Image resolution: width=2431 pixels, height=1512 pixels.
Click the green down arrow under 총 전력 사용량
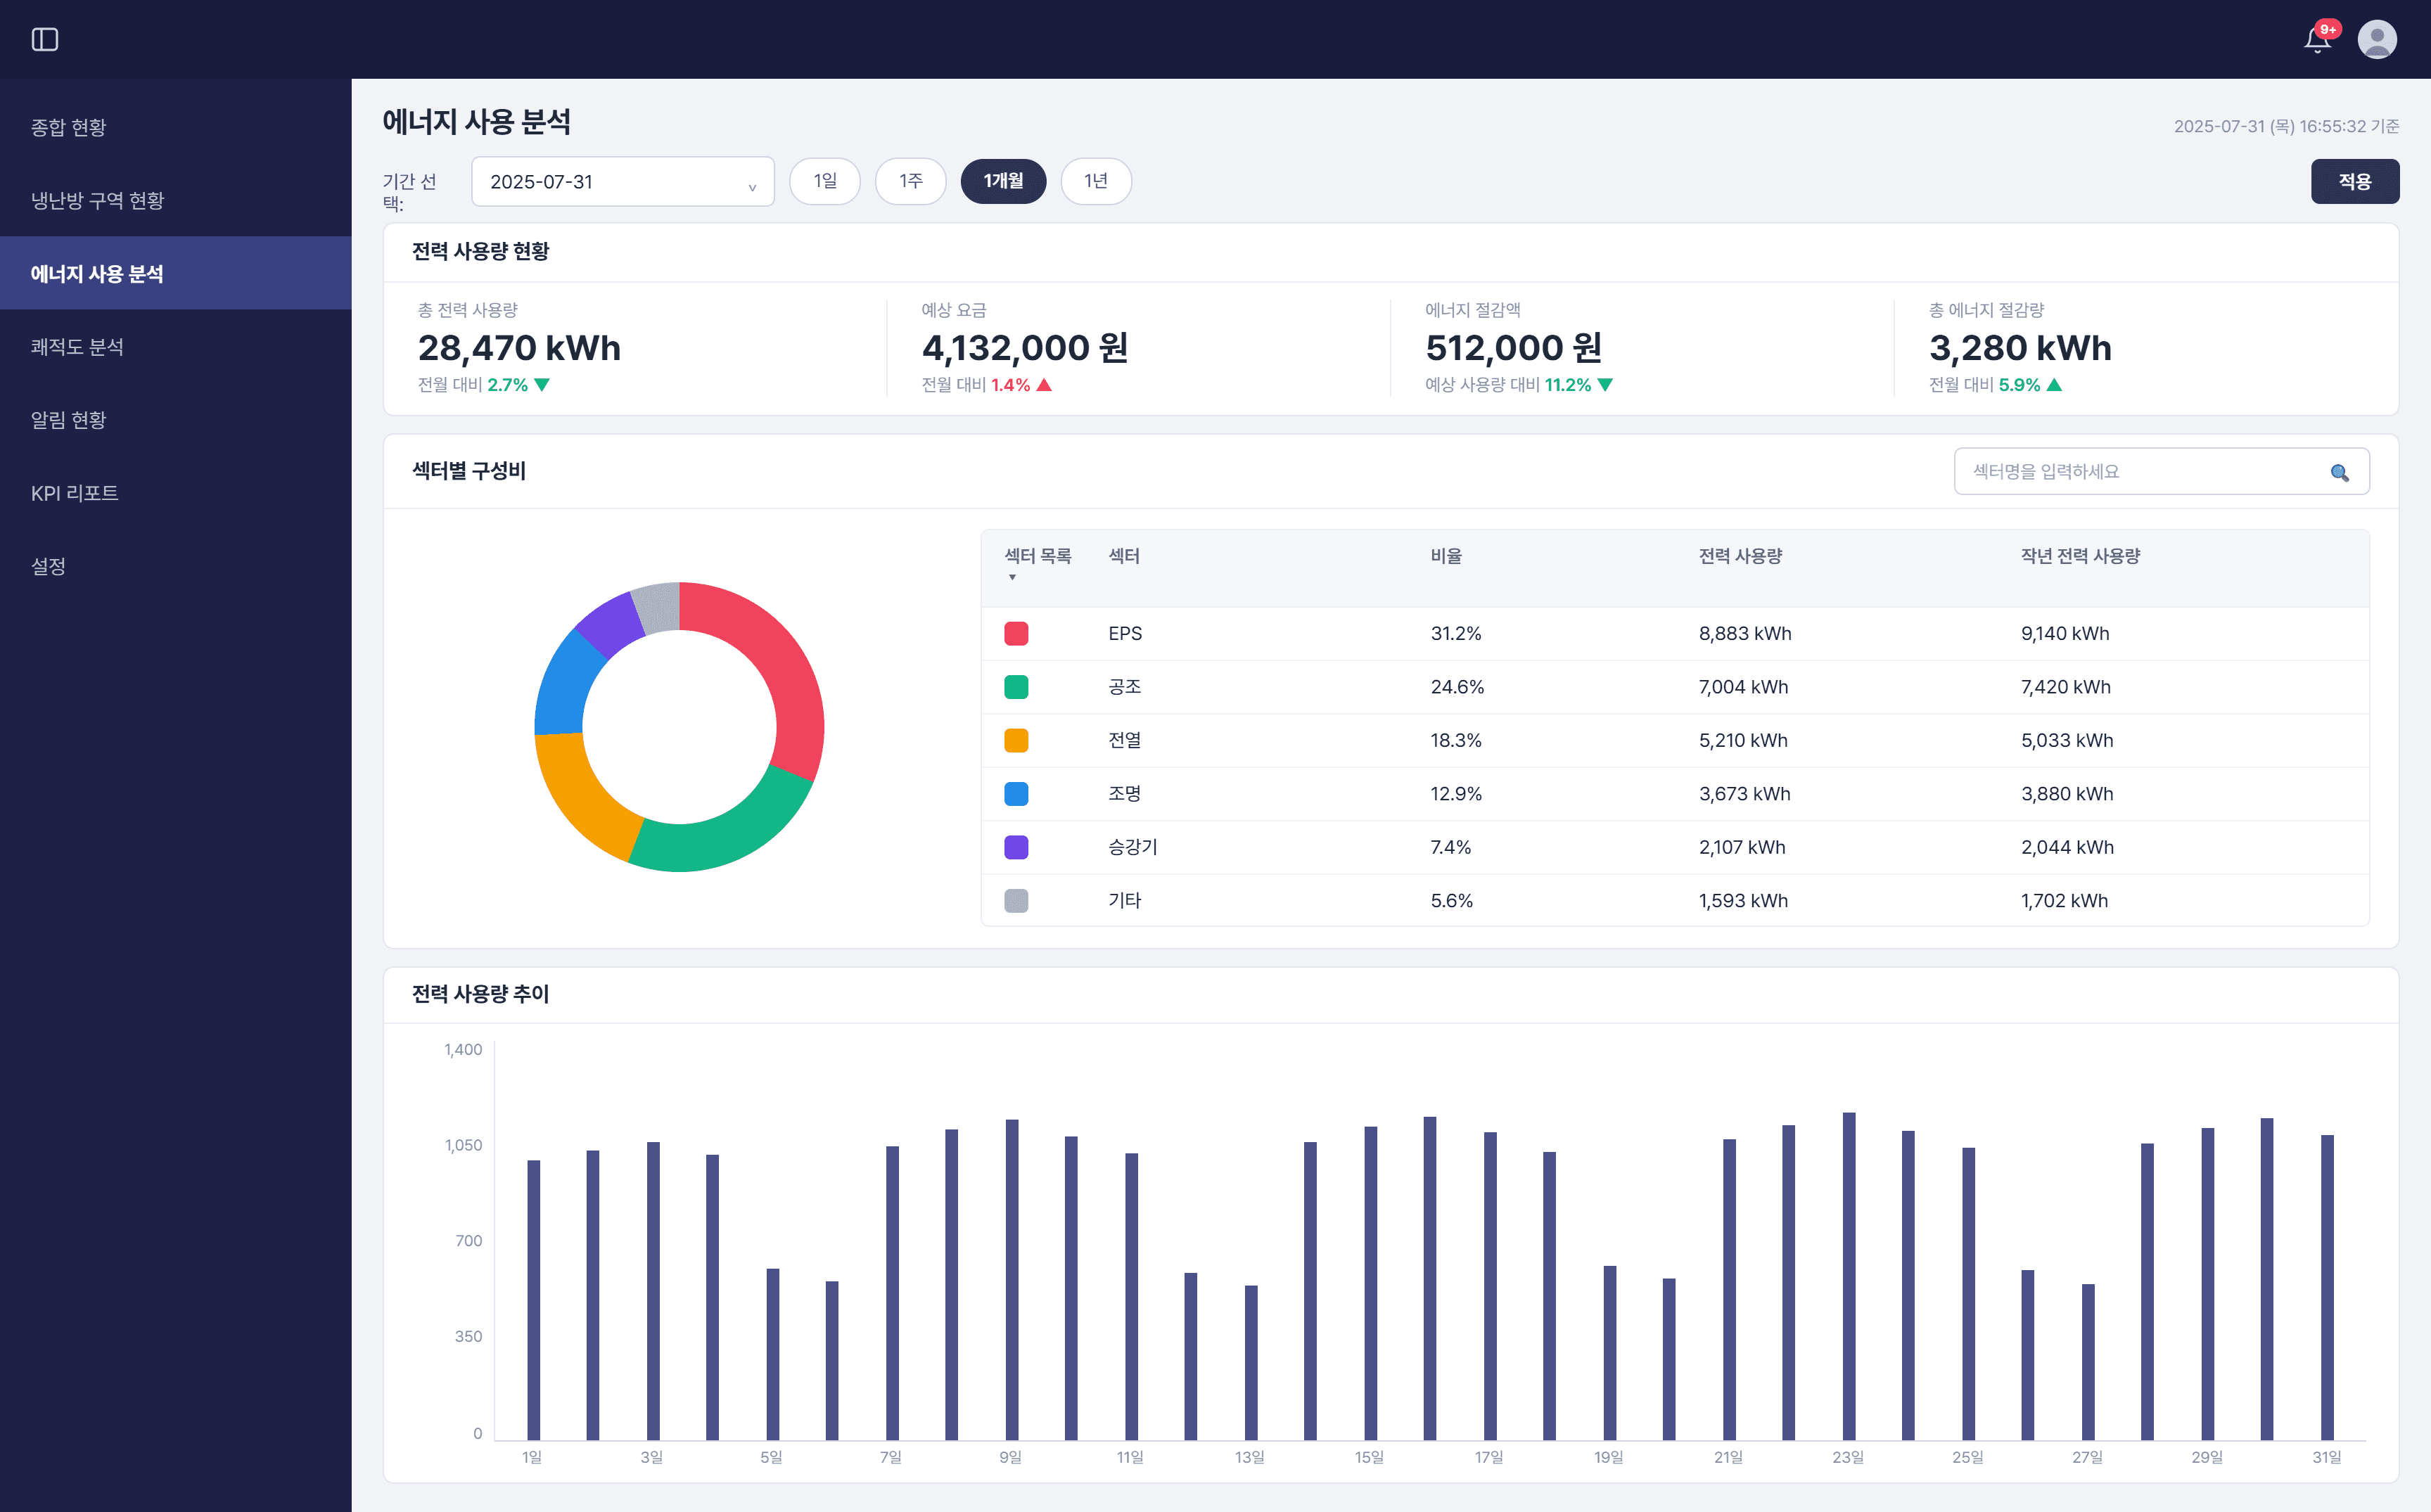tap(543, 385)
